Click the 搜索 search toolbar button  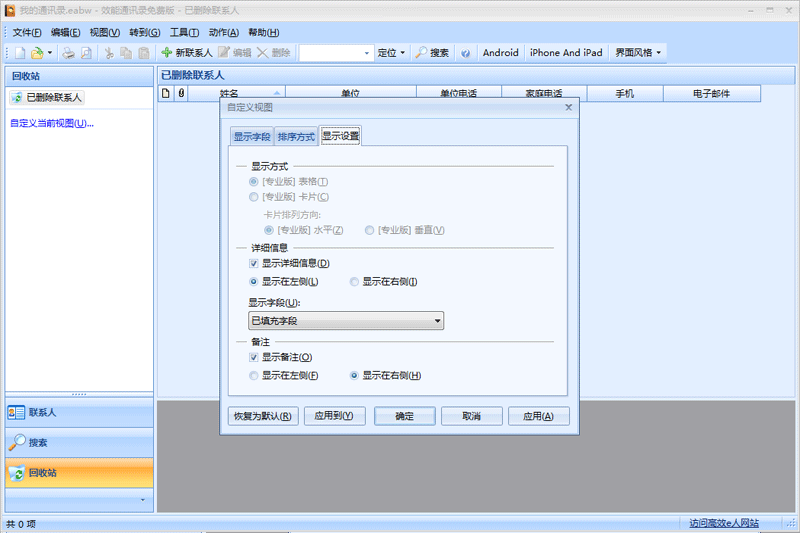click(432, 53)
